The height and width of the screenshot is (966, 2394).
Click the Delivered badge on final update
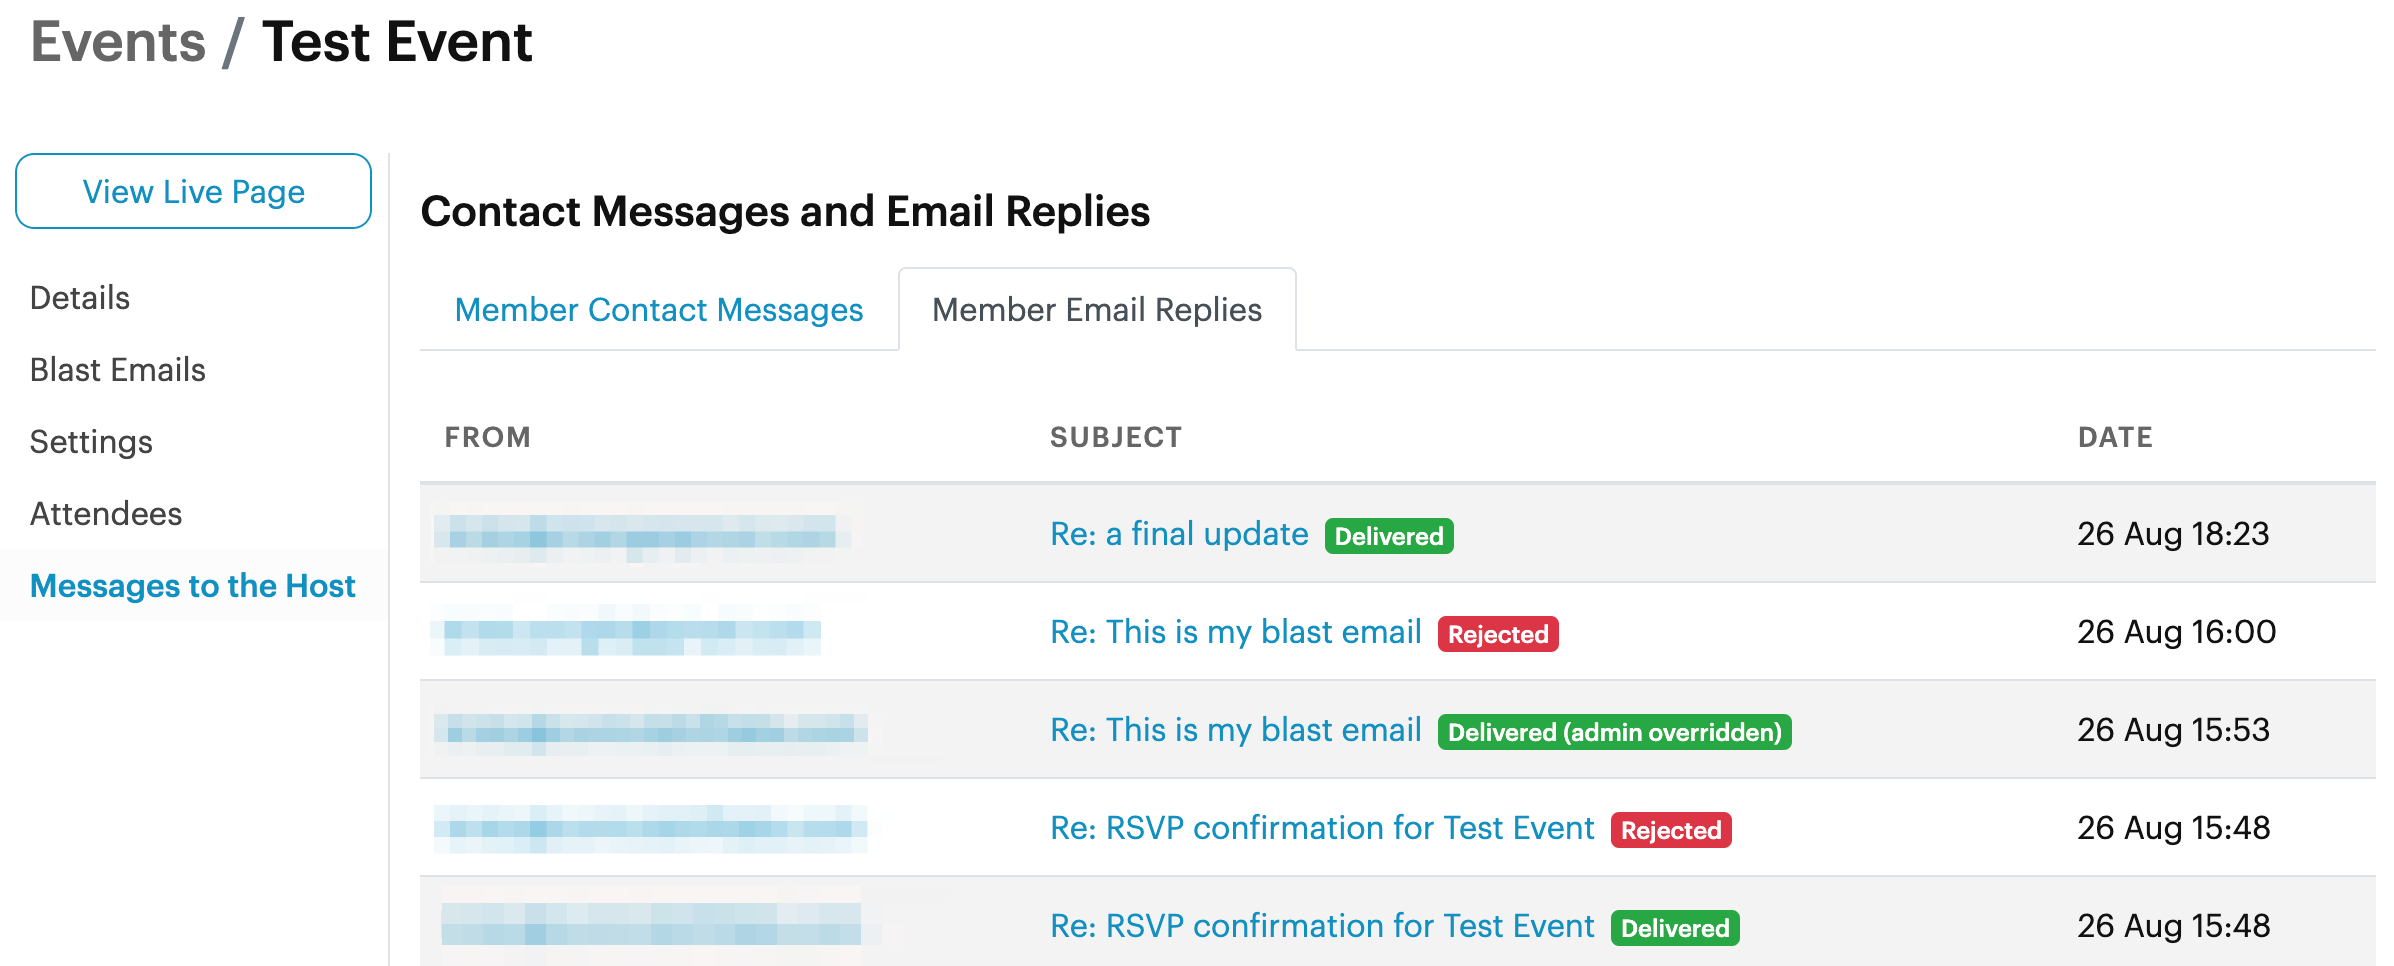tap(1388, 536)
